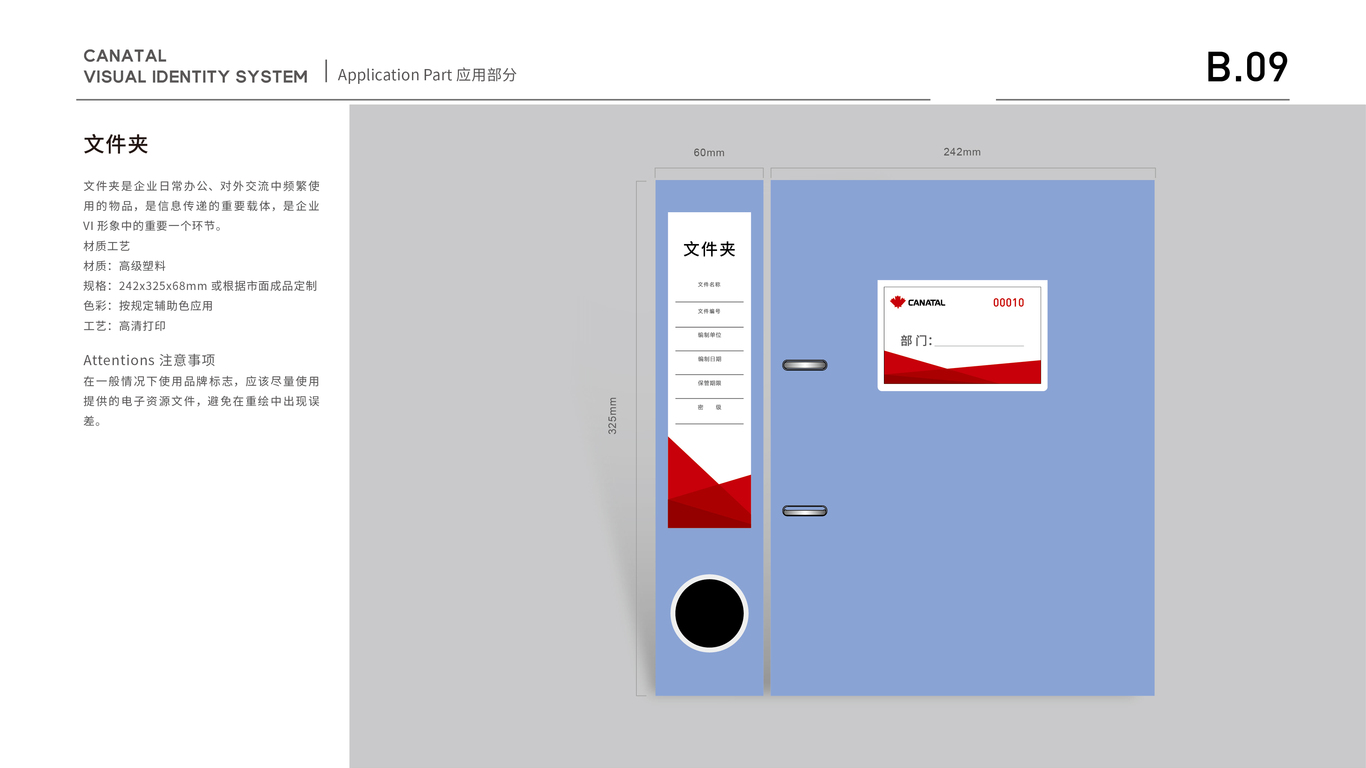Click the 编制单位 field on spine
1366x768 pixels.
click(x=709, y=340)
